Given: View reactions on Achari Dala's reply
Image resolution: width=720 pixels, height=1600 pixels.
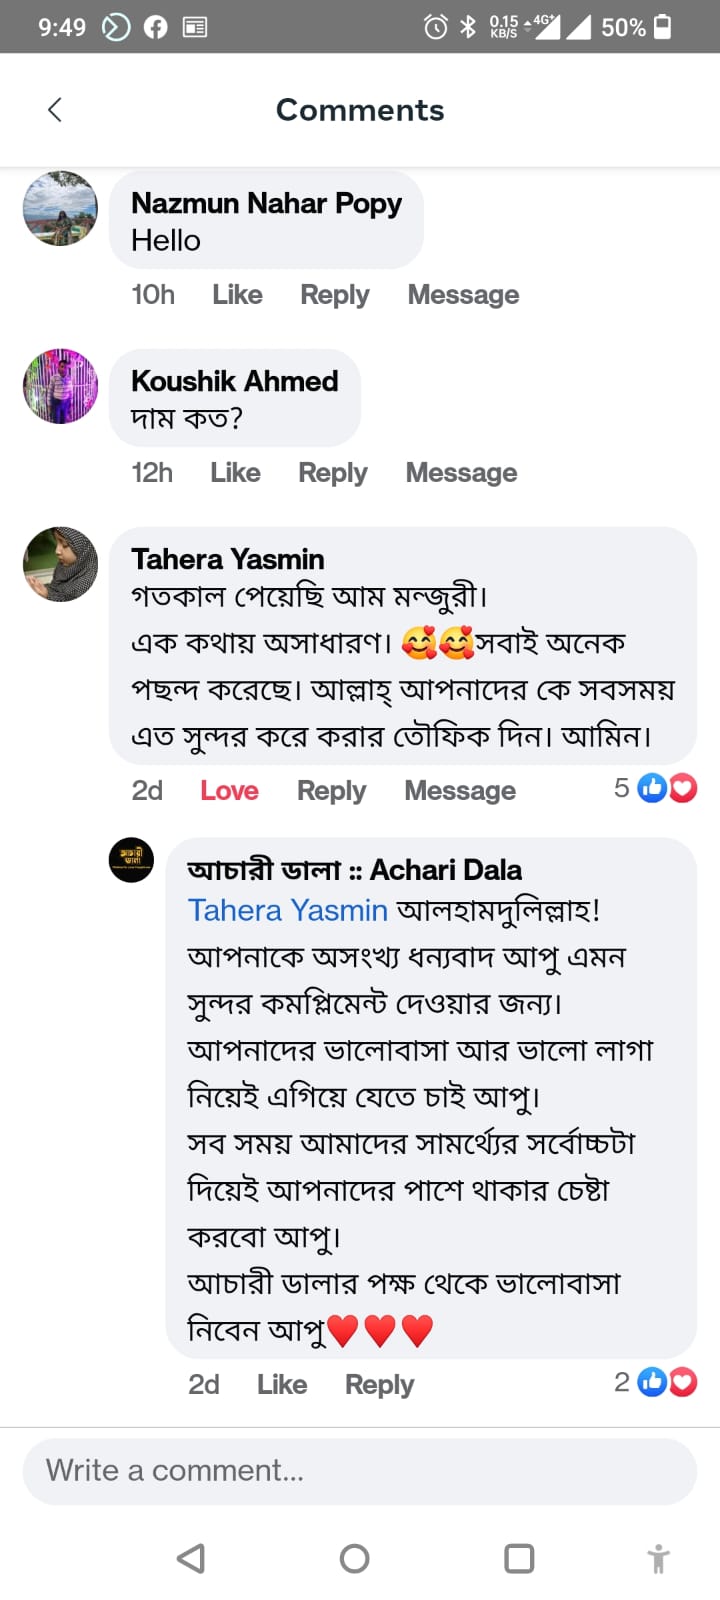Looking at the screenshot, I should 657,1383.
